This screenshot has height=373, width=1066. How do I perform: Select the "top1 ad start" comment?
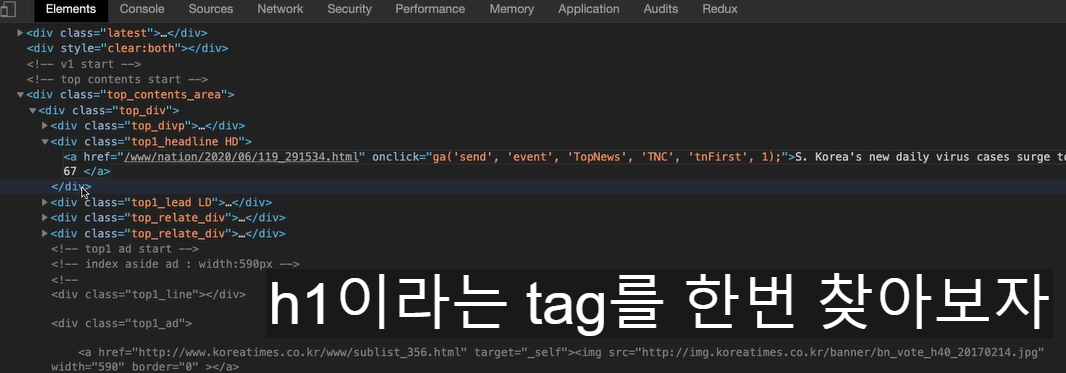tap(125, 249)
